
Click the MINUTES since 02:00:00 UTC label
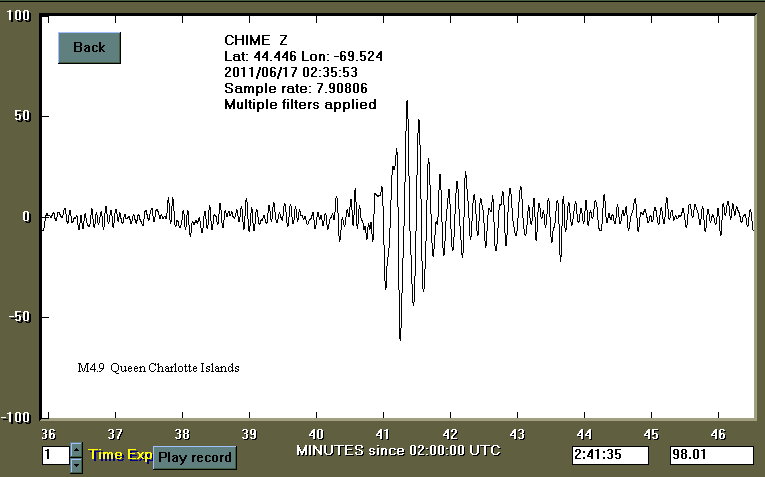tap(398, 450)
